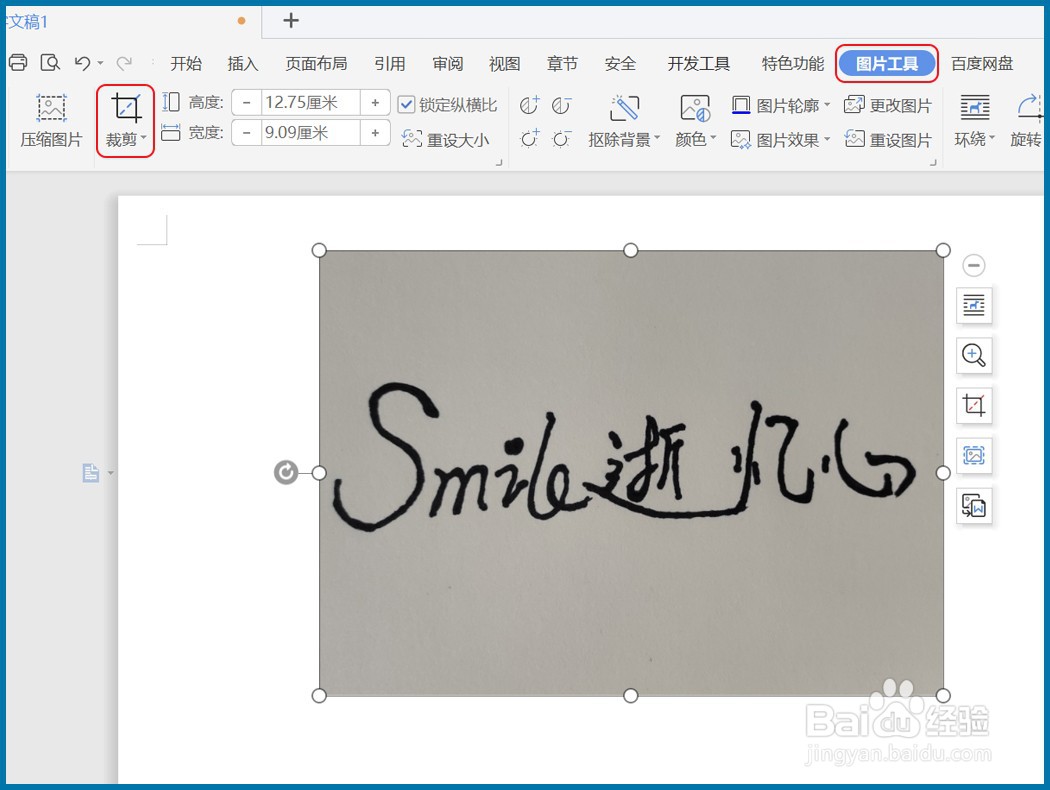Image resolution: width=1050 pixels, height=790 pixels.
Task: Open the zoom magnifier icon beside the image
Action: tap(974, 355)
